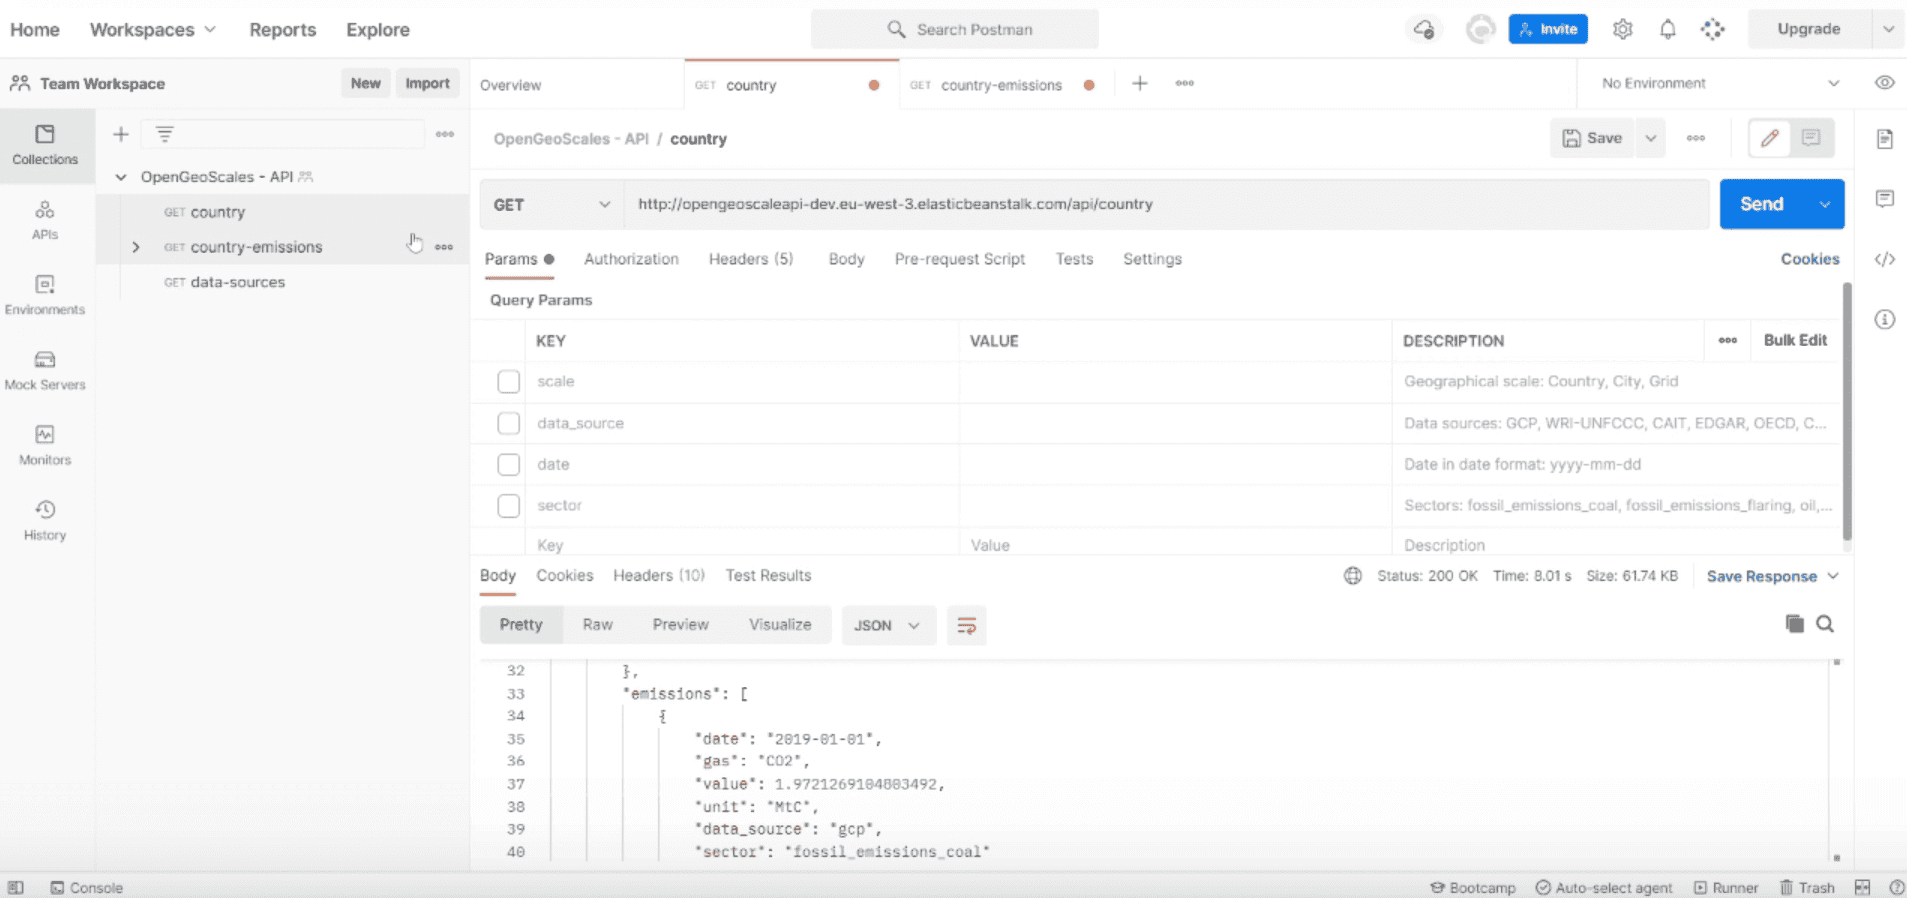Viewport: 1907px width, 898px height.
Task: Check the data_source parameter checkbox
Action: (x=509, y=424)
